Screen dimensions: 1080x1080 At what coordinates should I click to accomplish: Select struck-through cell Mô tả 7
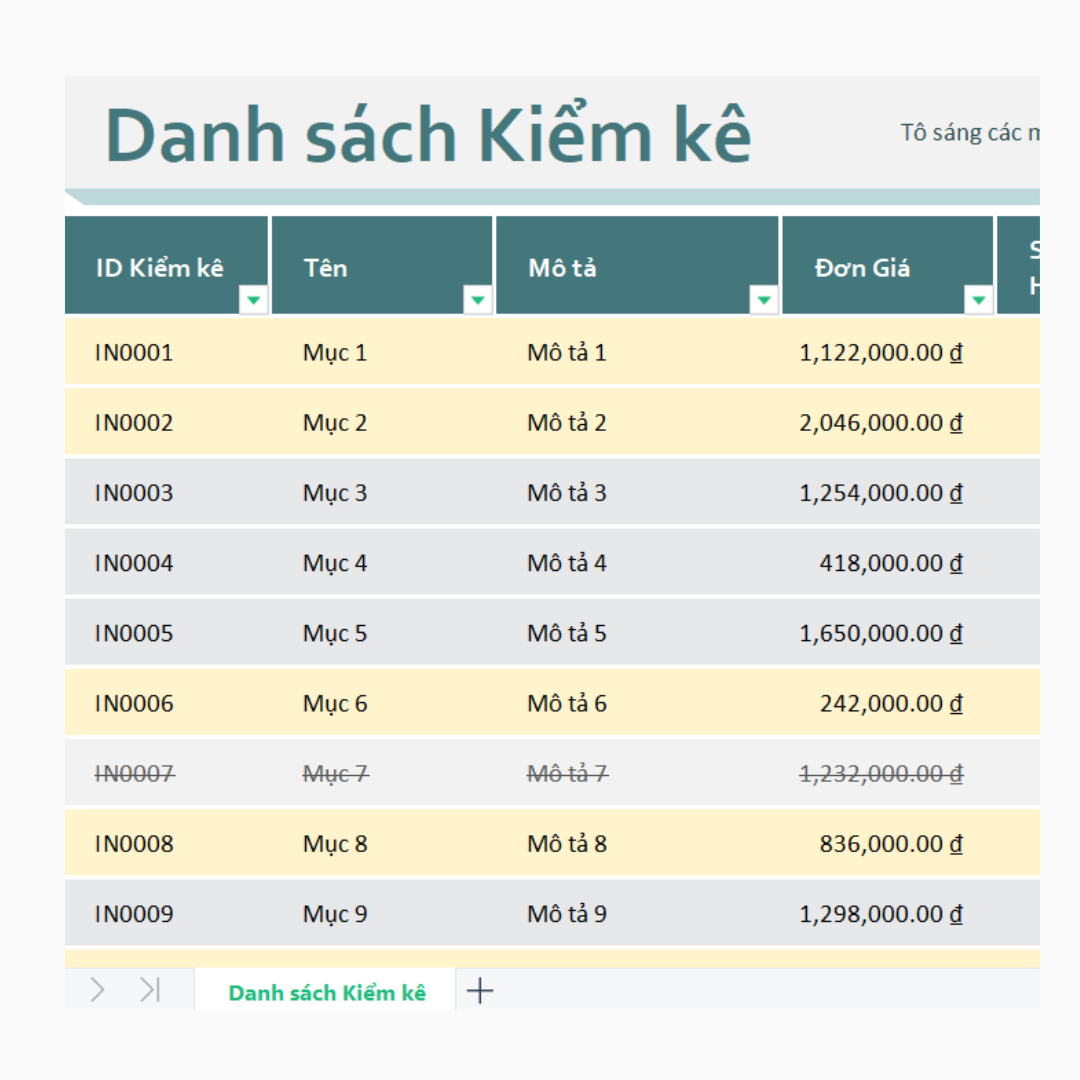[x=637, y=773]
